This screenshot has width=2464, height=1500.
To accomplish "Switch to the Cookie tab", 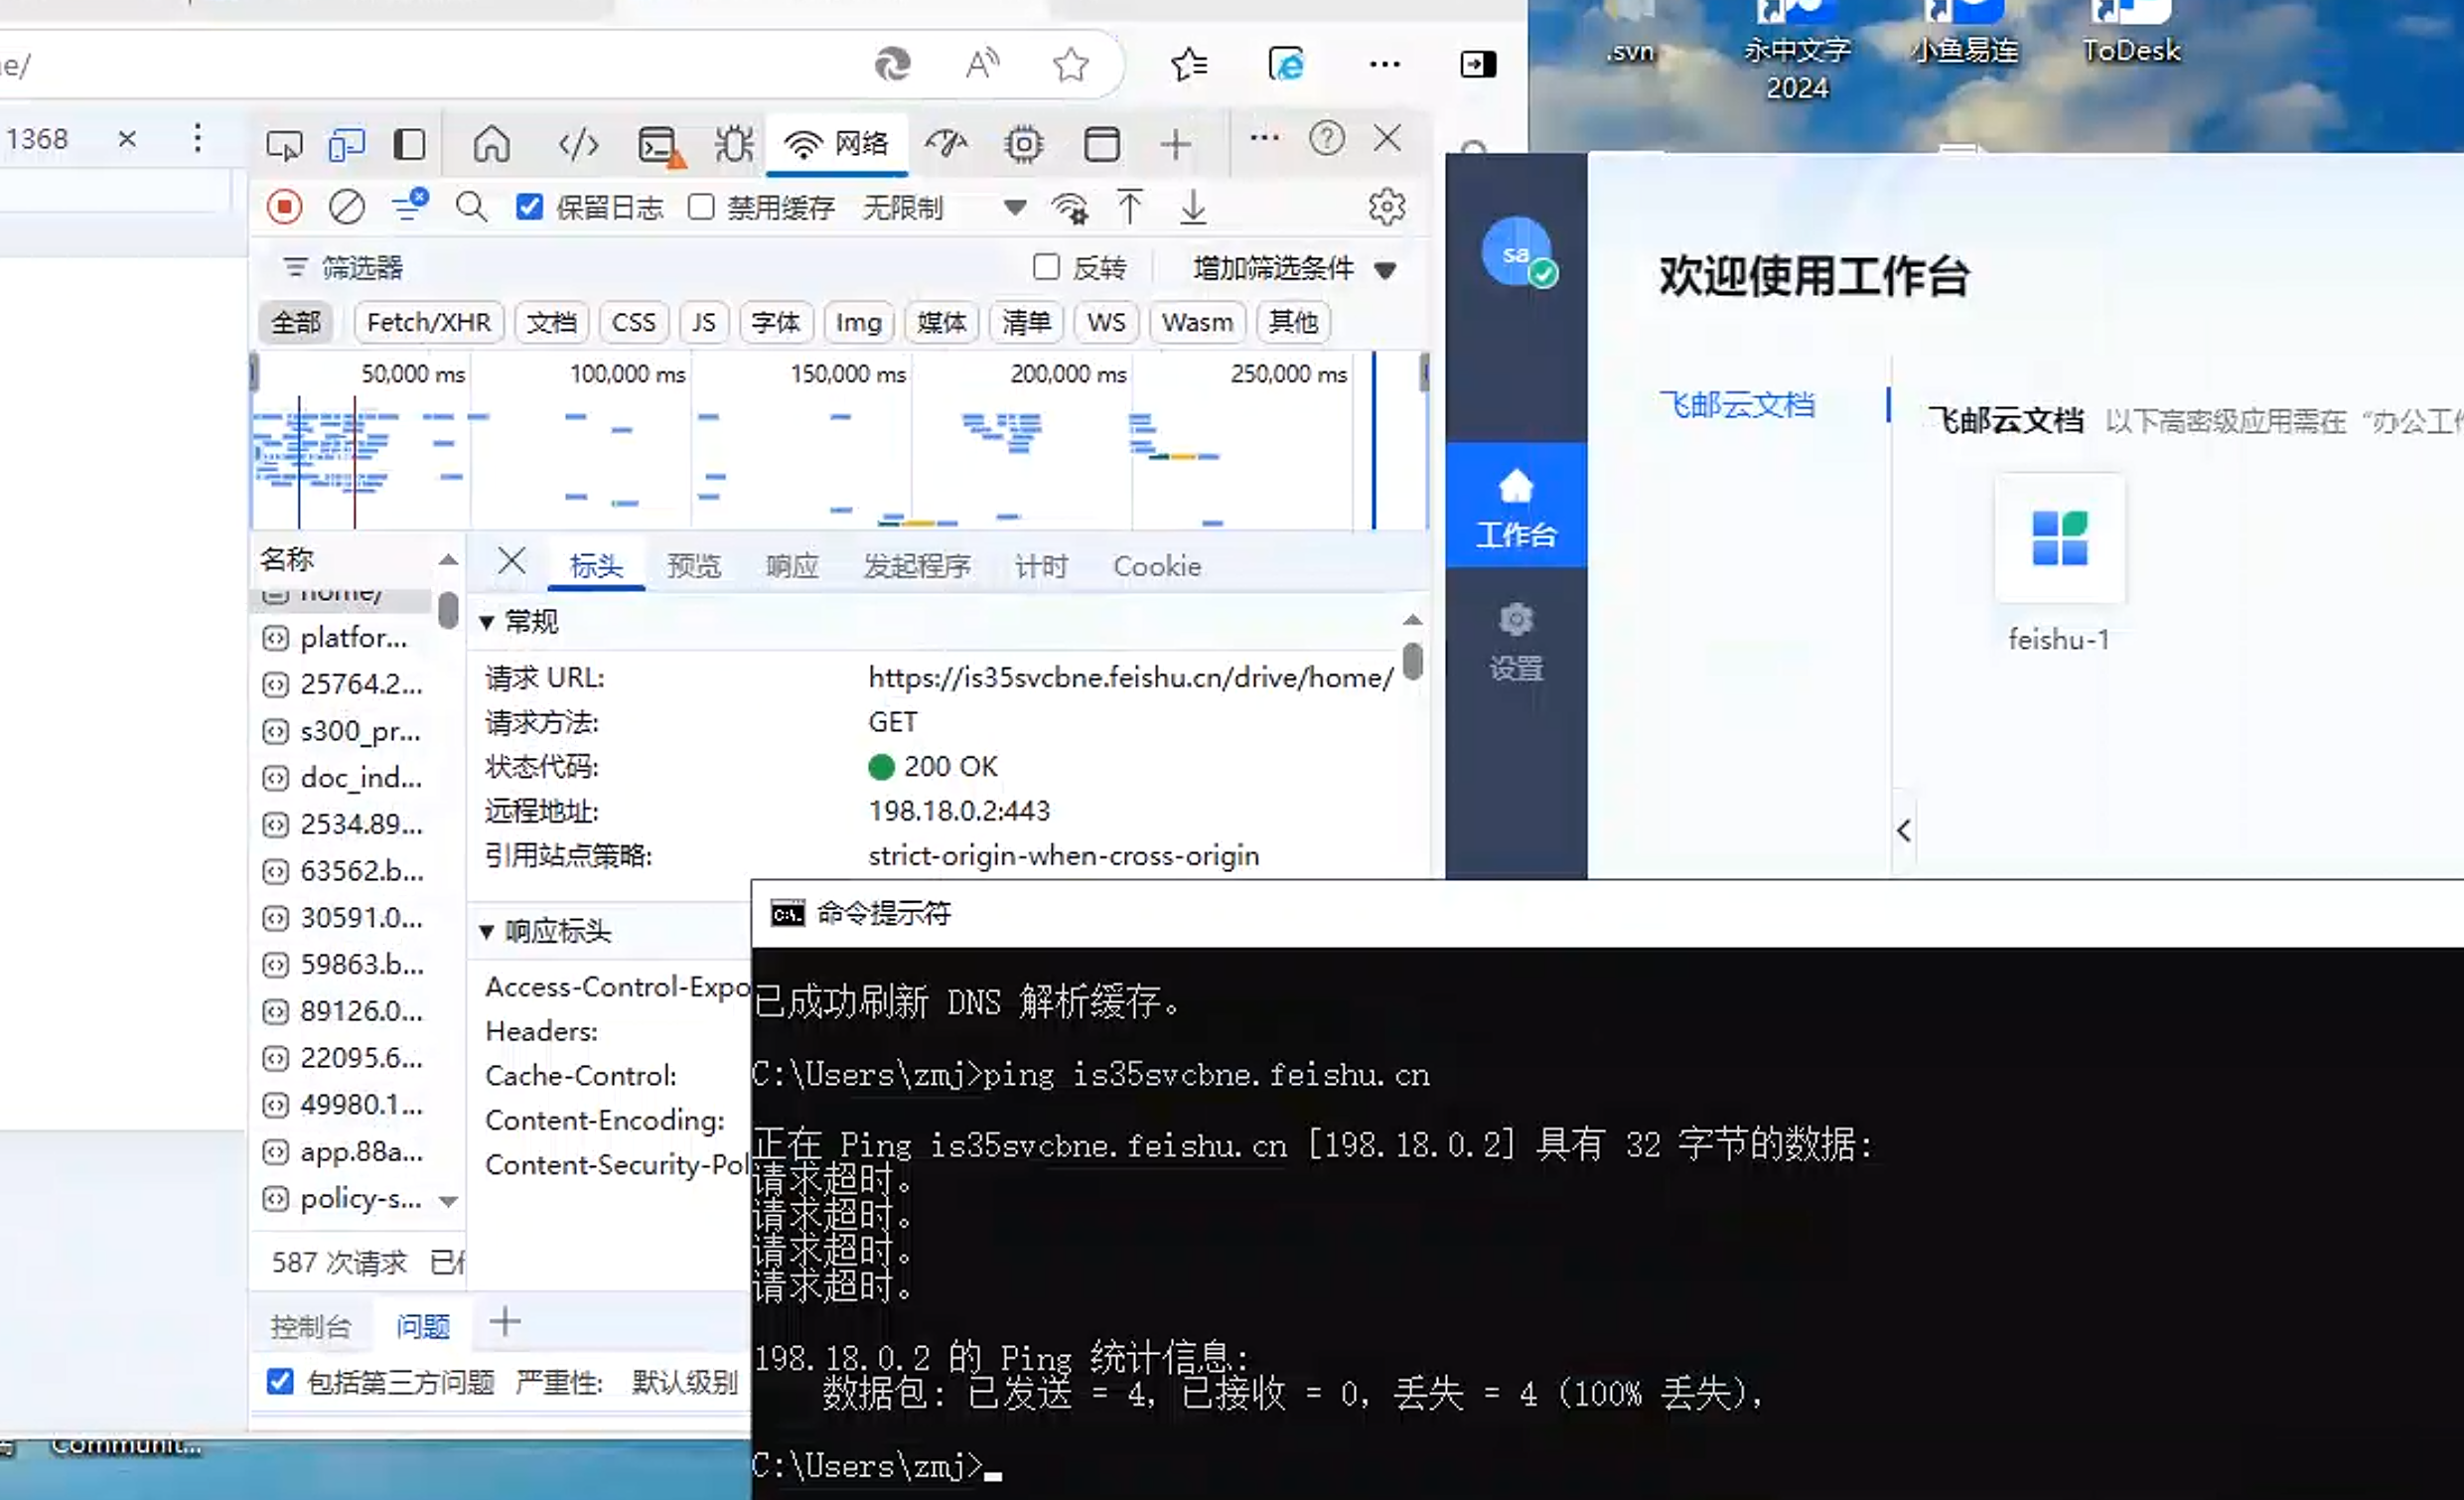I will [x=1156, y=566].
